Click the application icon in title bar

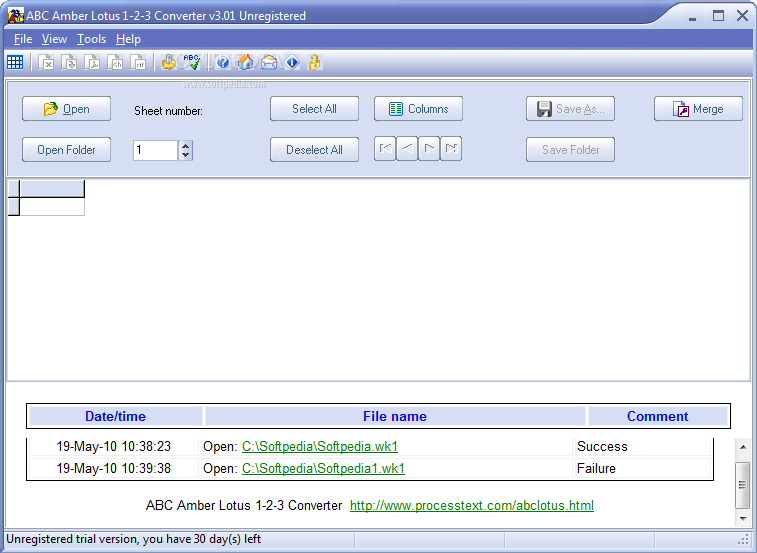coord(15,15)
